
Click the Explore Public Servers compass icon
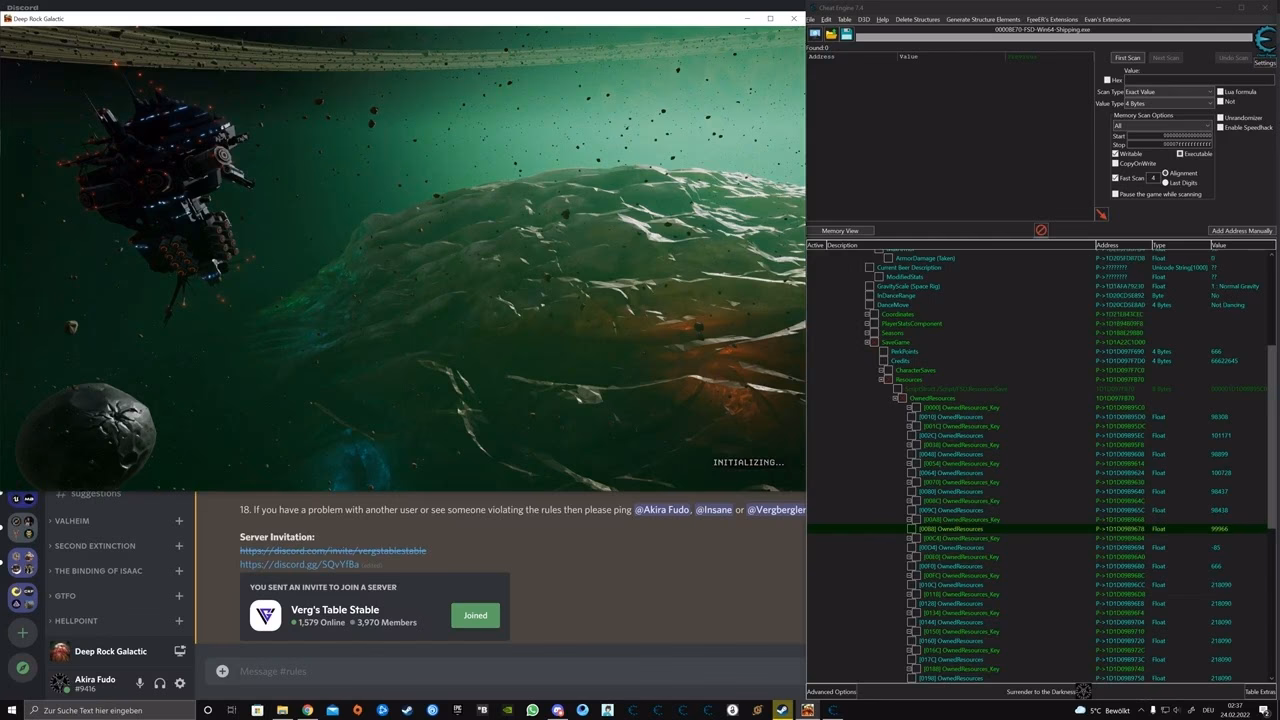coord(22,668)
